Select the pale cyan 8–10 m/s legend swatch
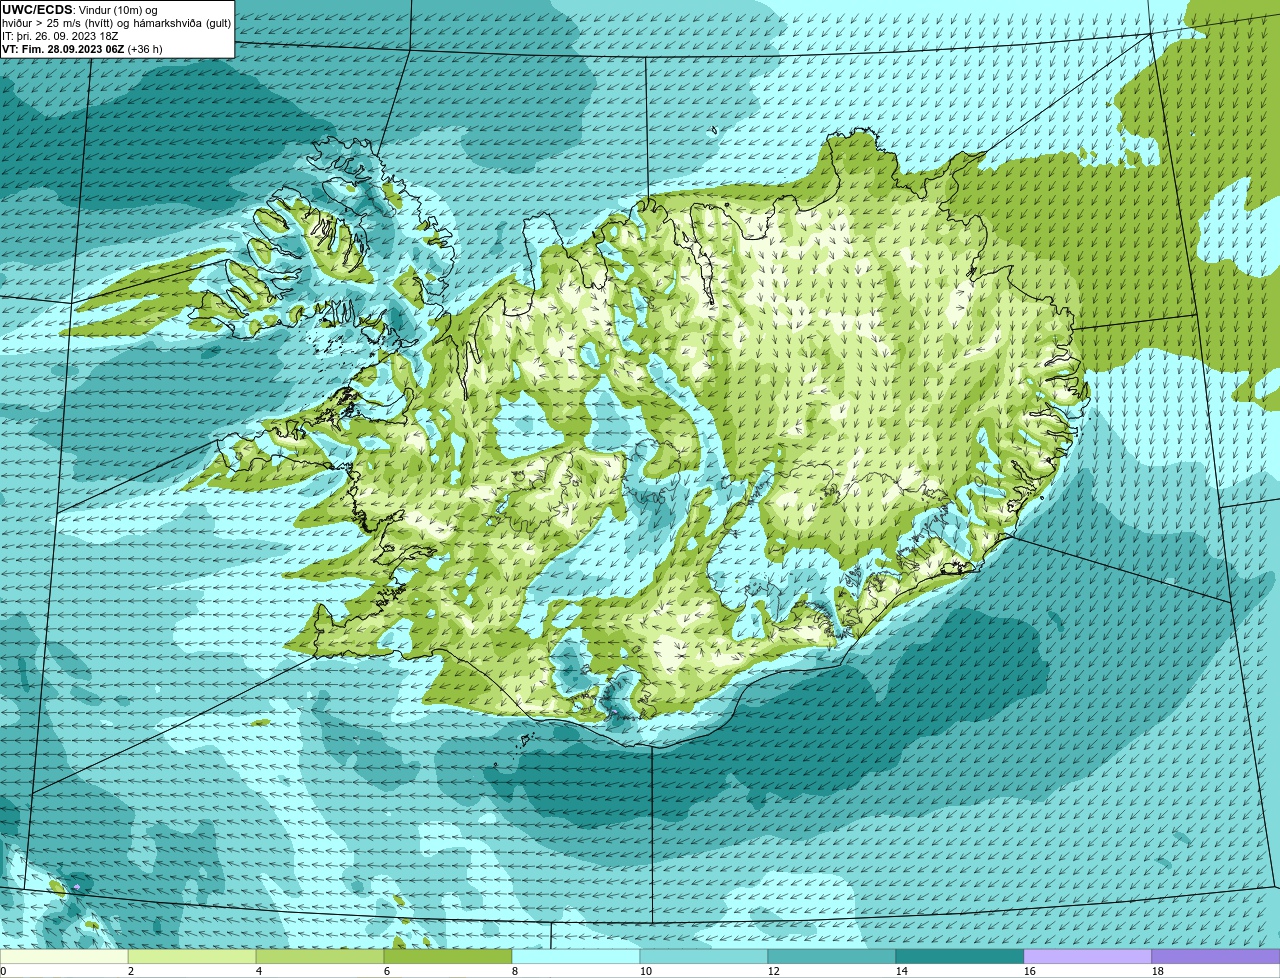 576,956
